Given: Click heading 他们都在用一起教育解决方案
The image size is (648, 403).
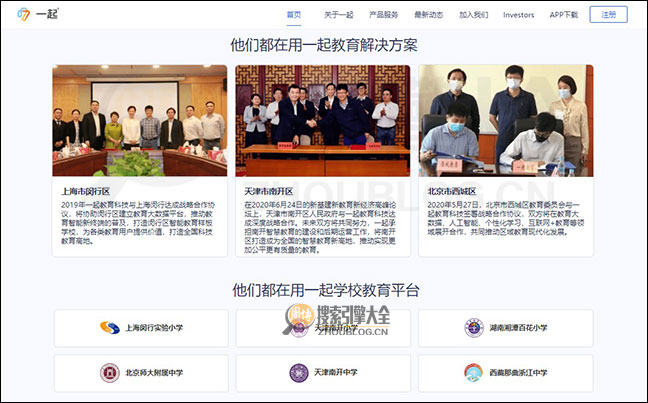Looking at the screenshot, I should (x=324, y=45).
